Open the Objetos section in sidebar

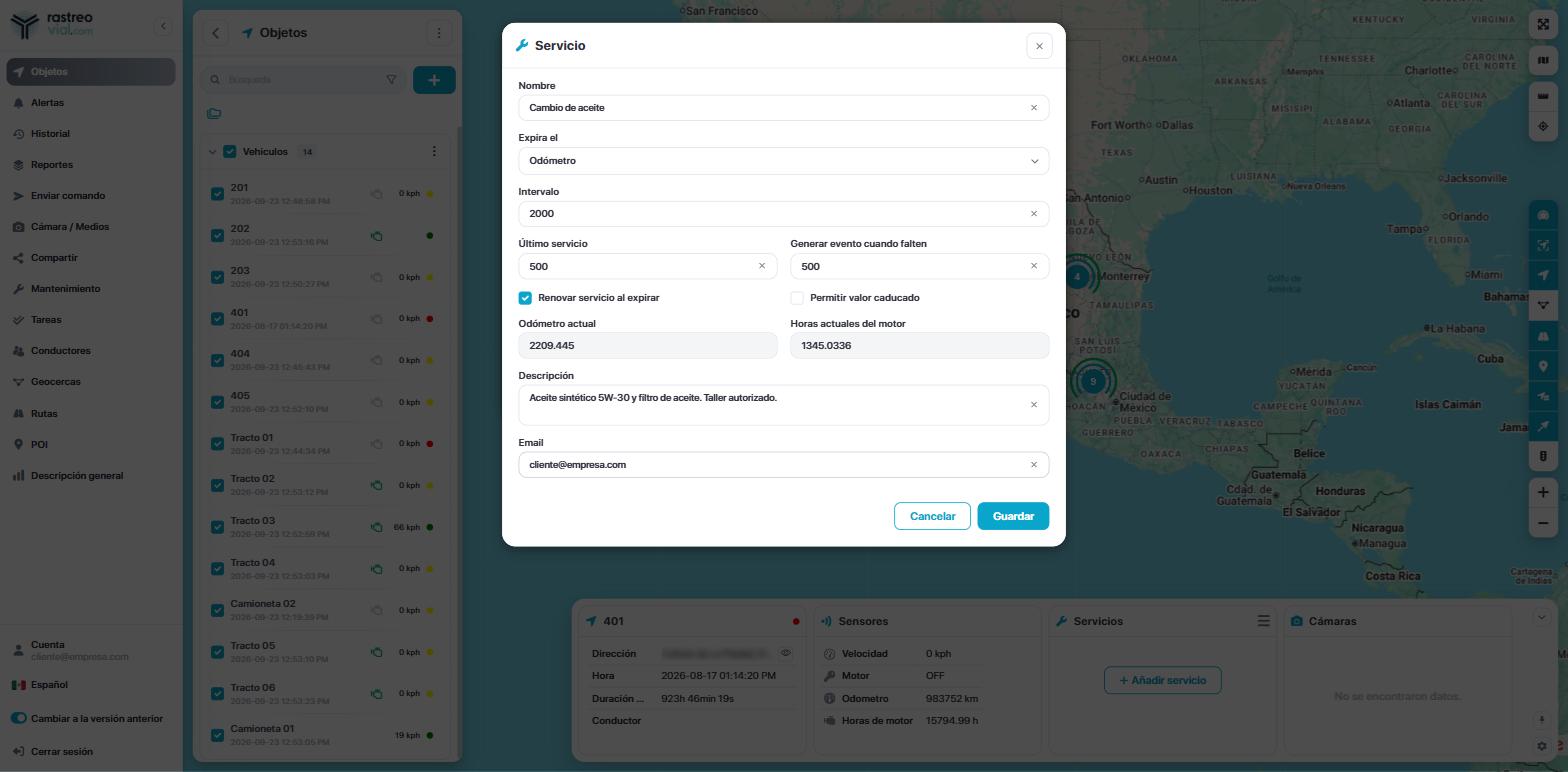(x=91, y=72)
